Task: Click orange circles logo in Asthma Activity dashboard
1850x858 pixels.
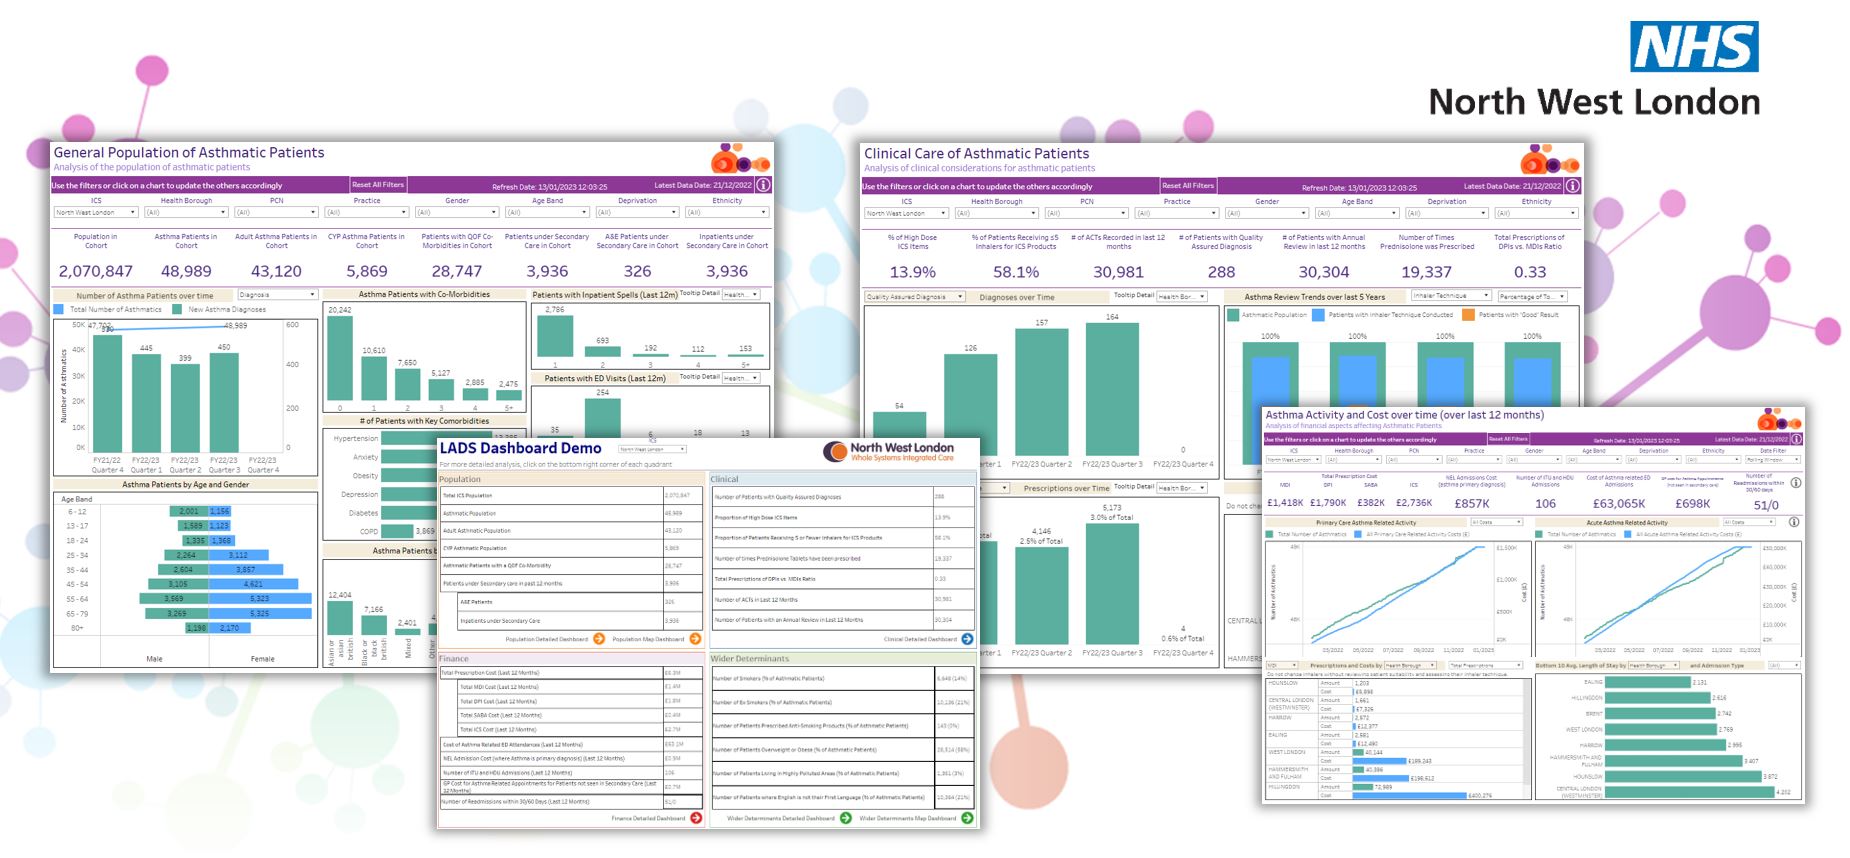Action: (1780, 418)
